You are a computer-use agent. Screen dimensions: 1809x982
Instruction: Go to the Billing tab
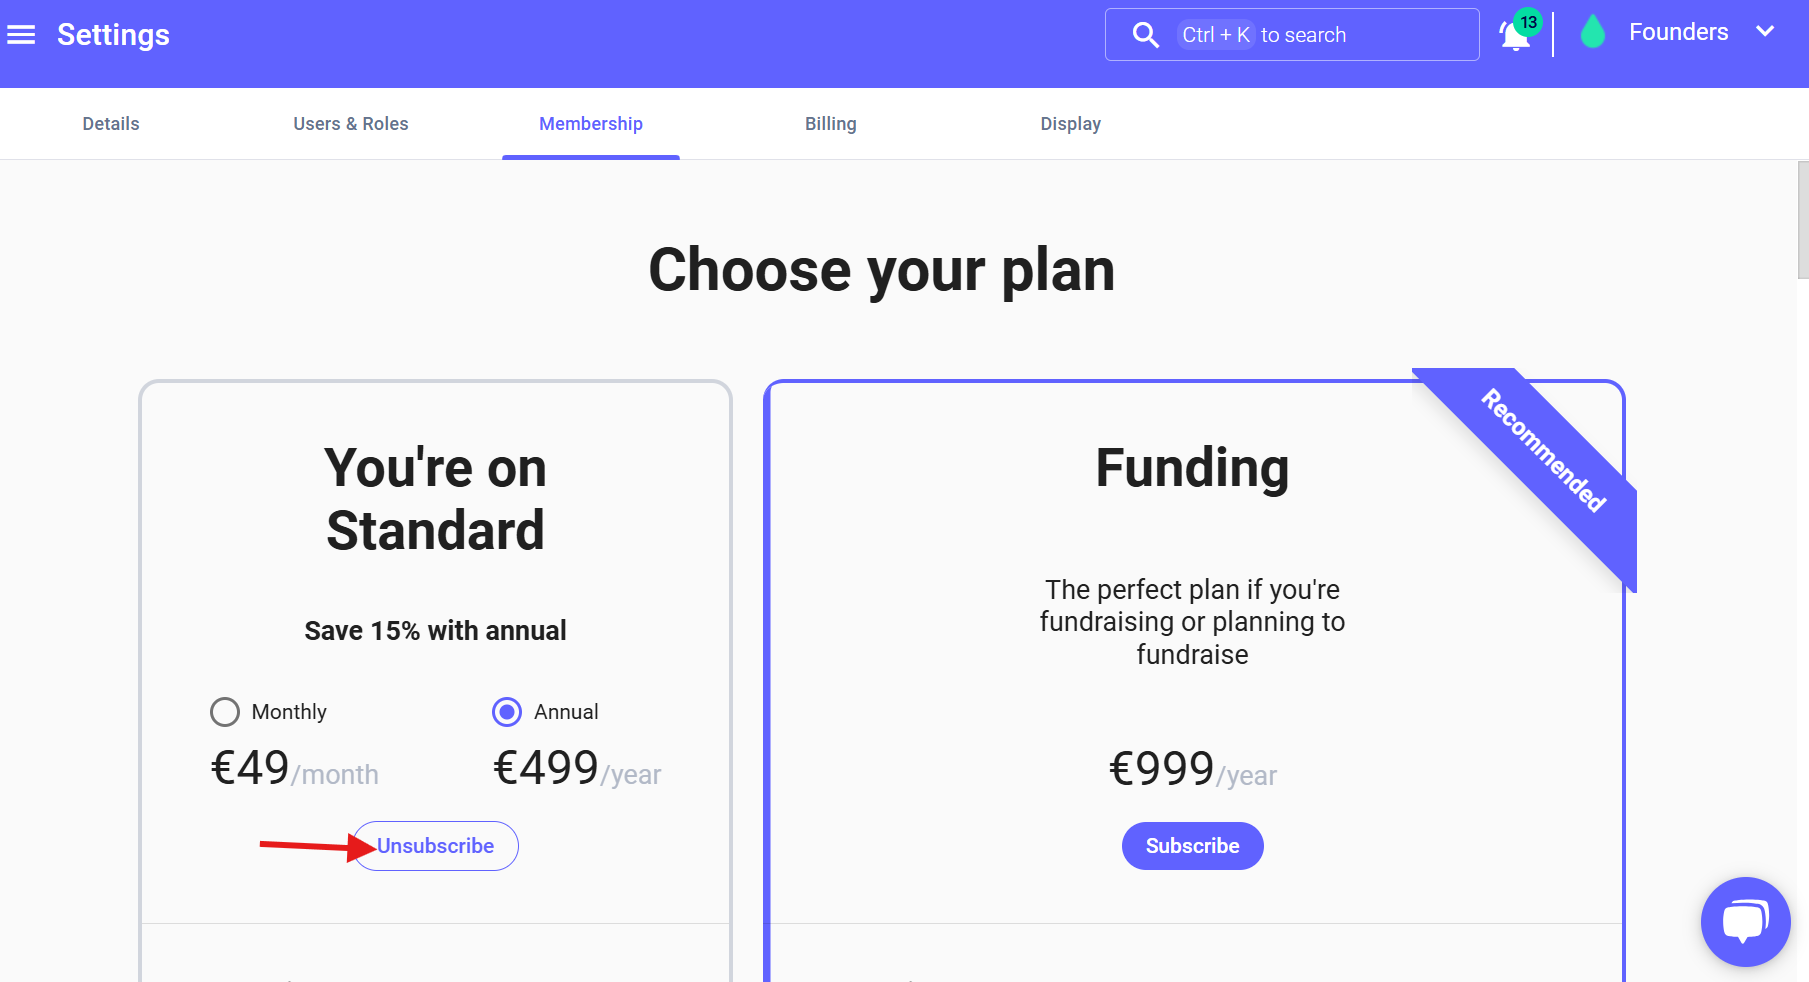pyautogui.click(x=831, y=124)
